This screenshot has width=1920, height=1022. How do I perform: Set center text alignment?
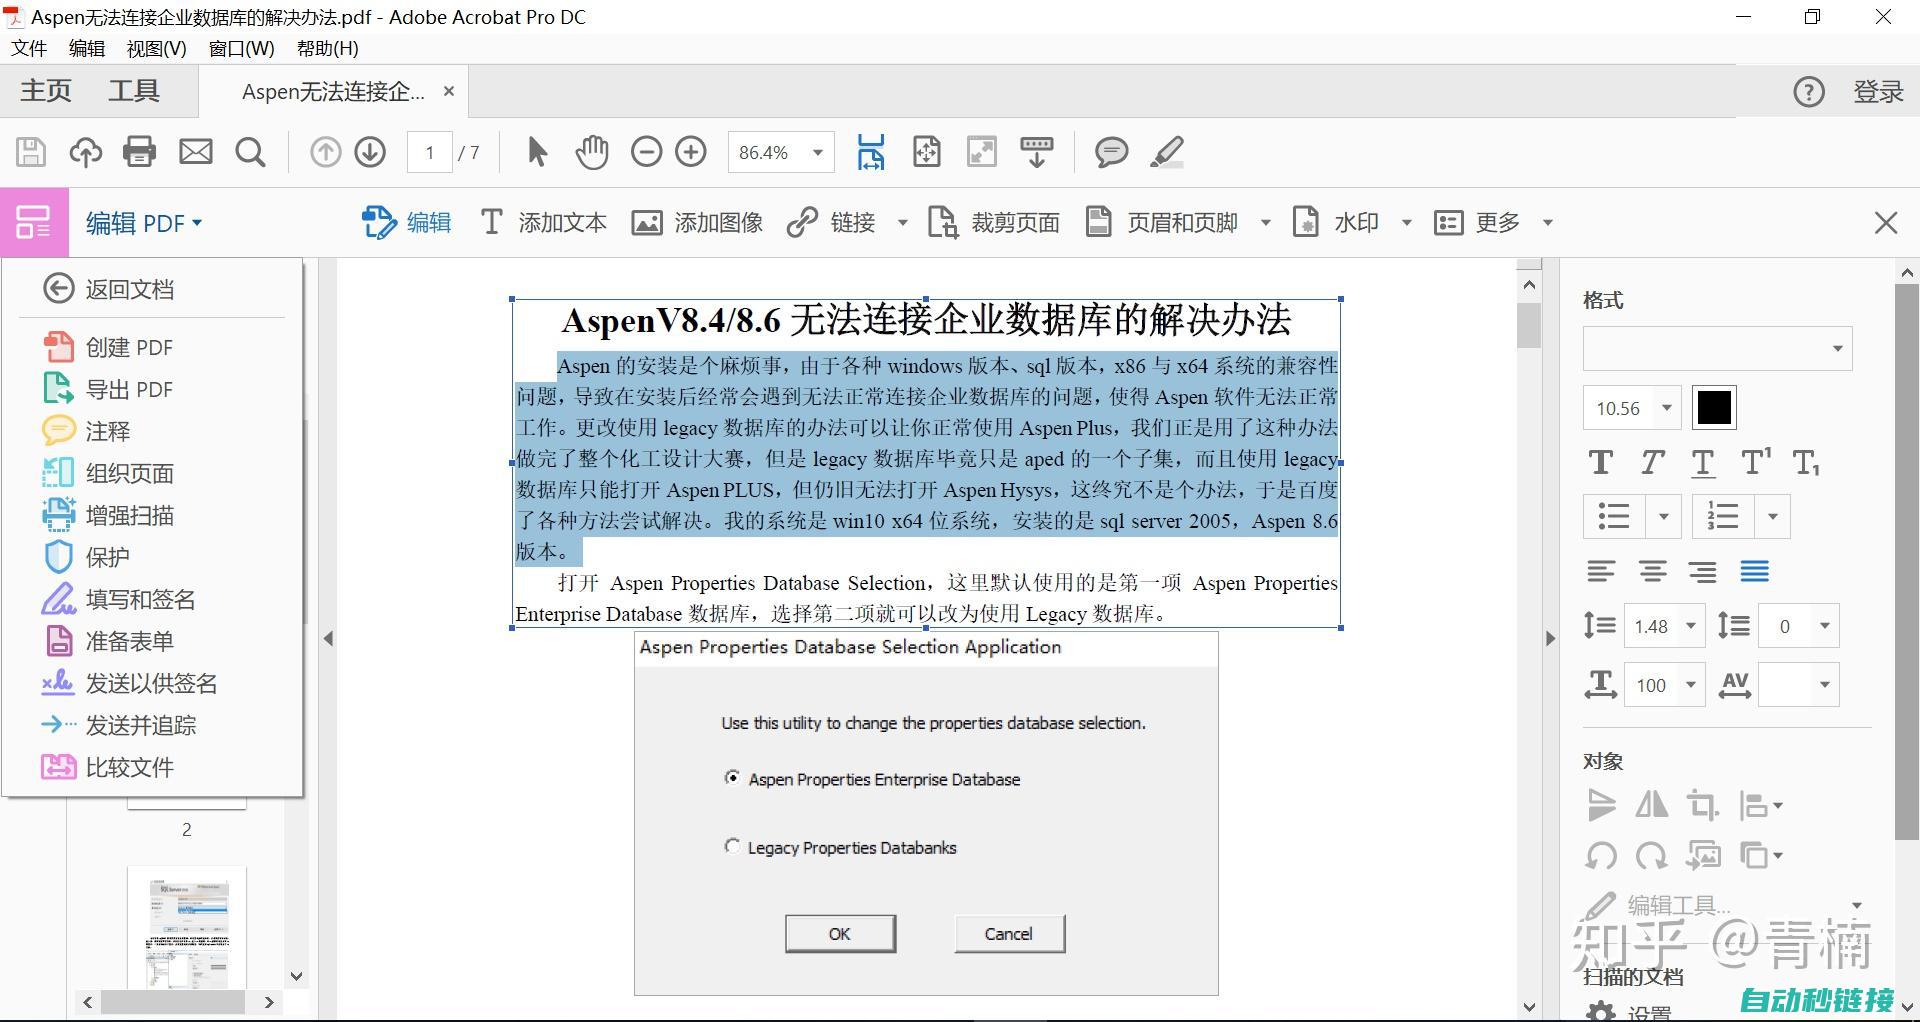[x=1652, y=571]
